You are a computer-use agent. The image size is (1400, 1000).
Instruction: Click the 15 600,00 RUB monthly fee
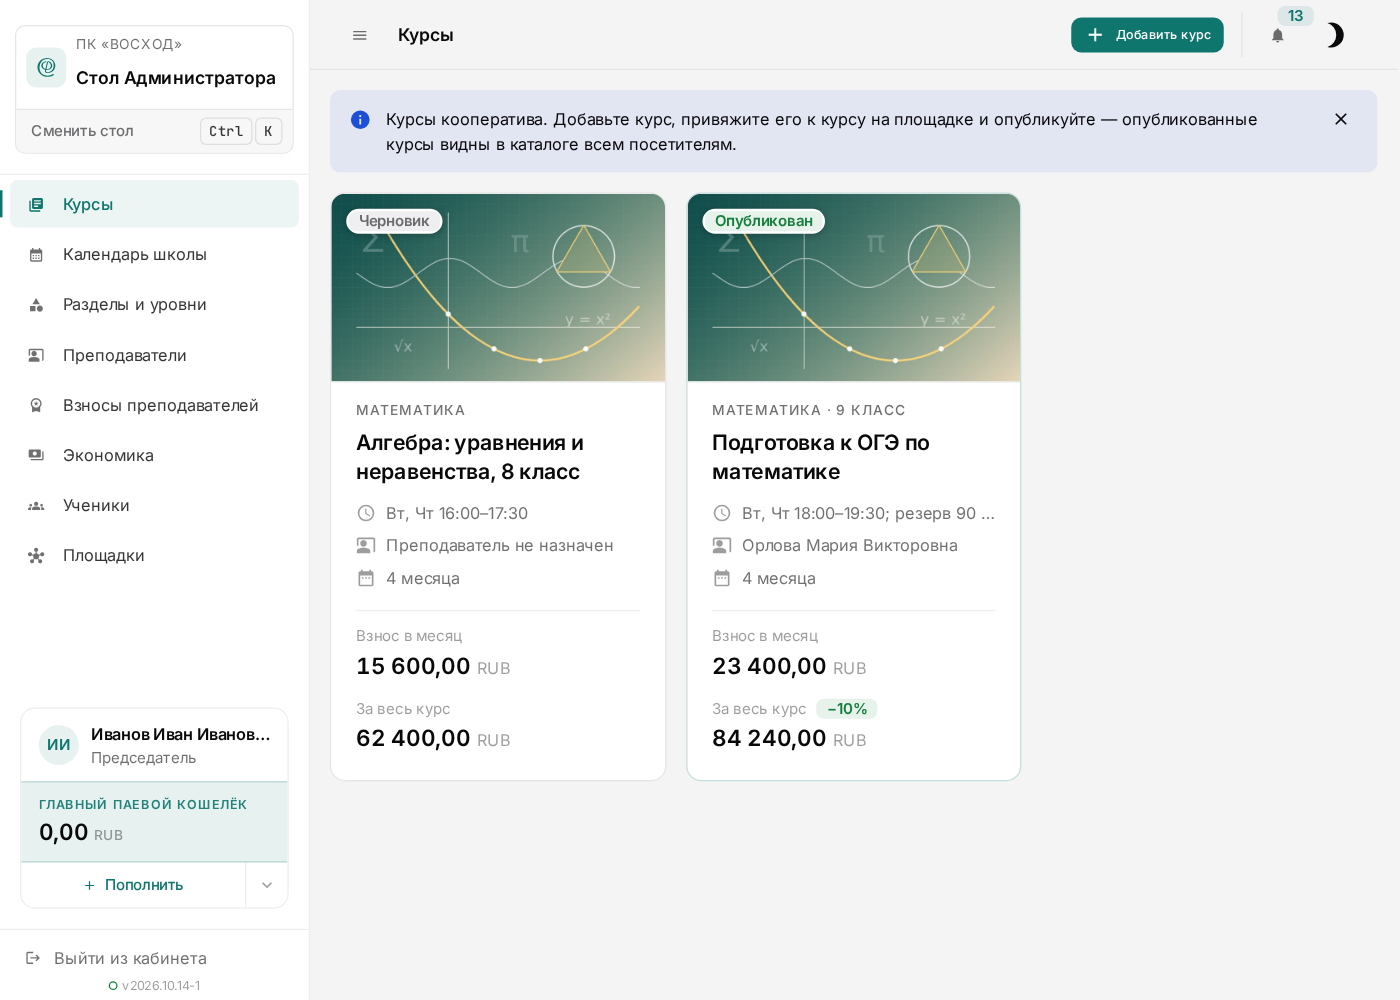(x=433, y=667)
